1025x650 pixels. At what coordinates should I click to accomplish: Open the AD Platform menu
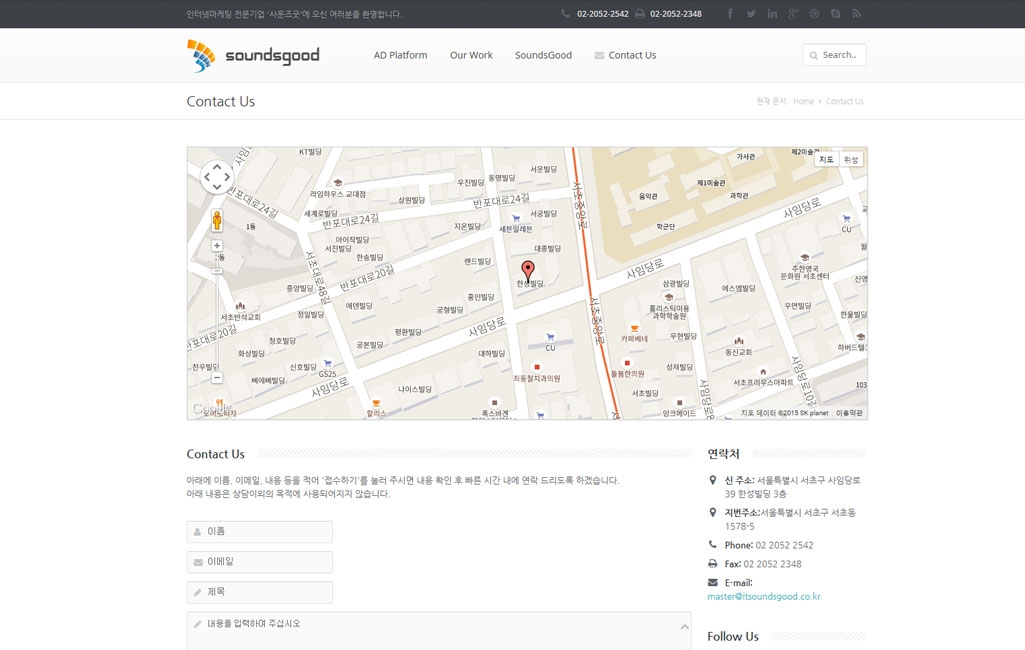tap(401, 56)
